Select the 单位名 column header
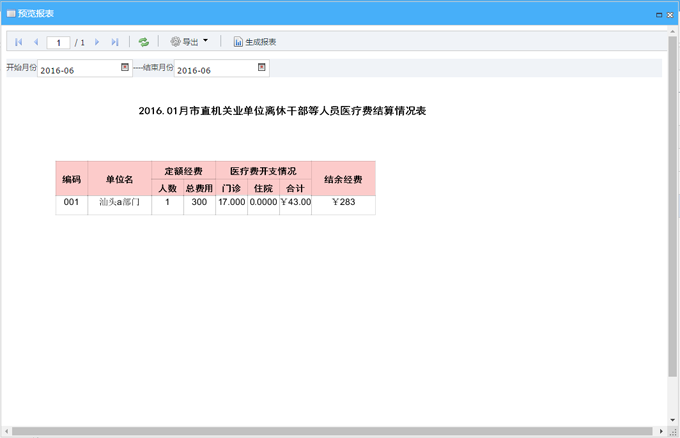 (x=120, y=179)
